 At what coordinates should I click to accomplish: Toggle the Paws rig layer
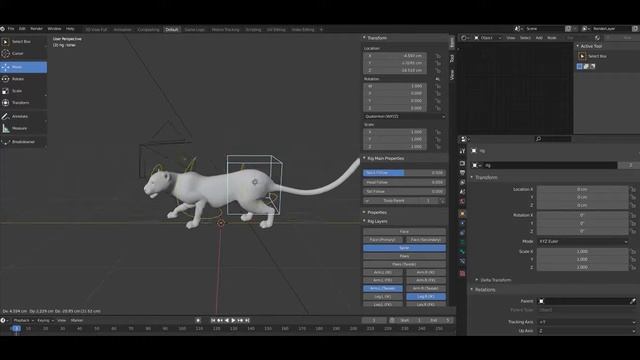(404, 256)
